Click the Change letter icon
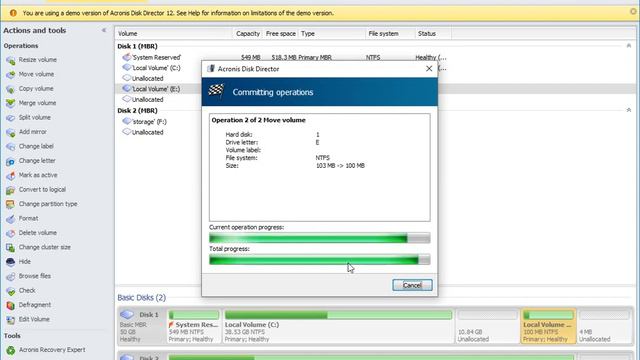 click(x=11, y=161)
